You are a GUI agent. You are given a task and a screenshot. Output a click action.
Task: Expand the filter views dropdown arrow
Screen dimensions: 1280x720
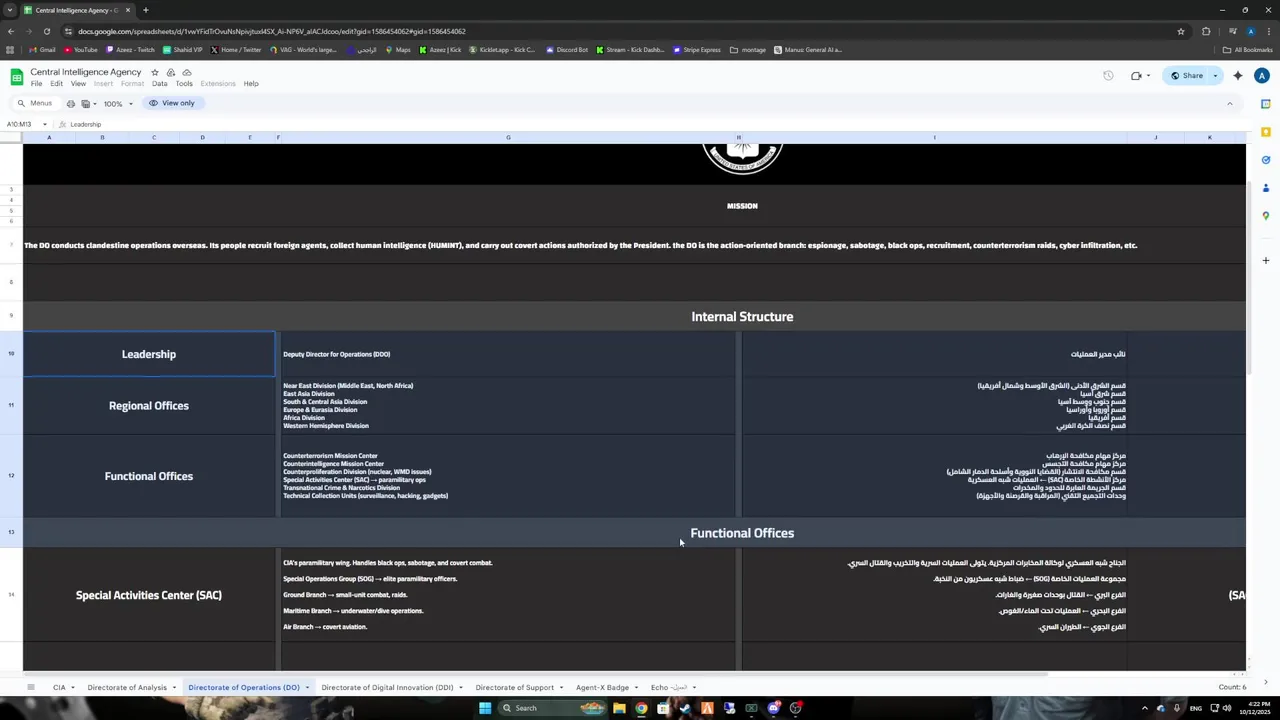(x=96, y=104)
